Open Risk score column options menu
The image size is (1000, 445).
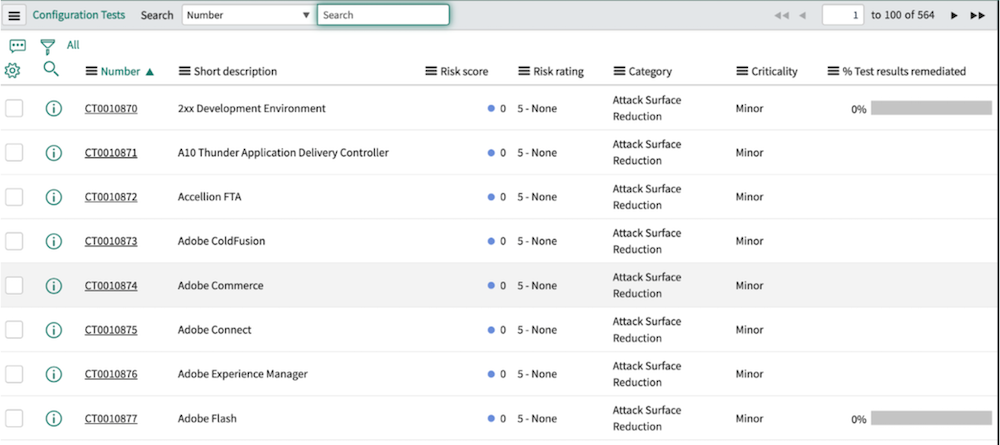(432, 71)
